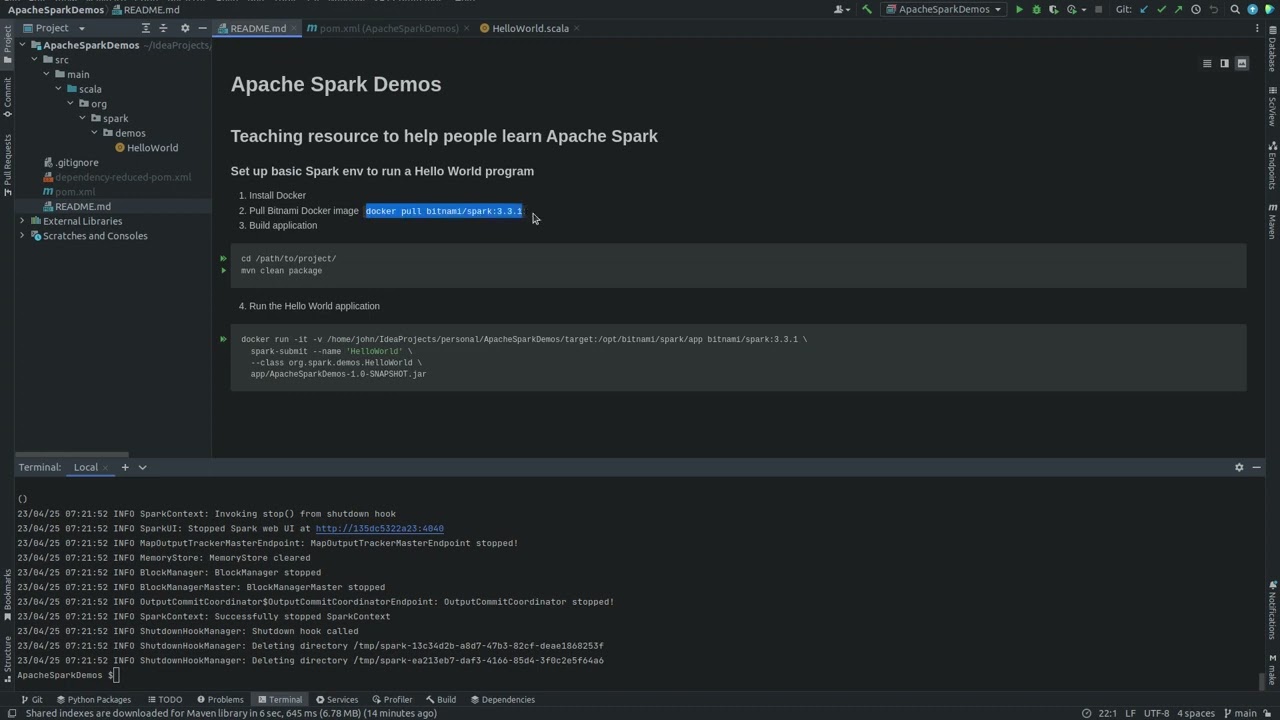Open the Problems tool window
The image size is (1280, 720).
[220, 700]
